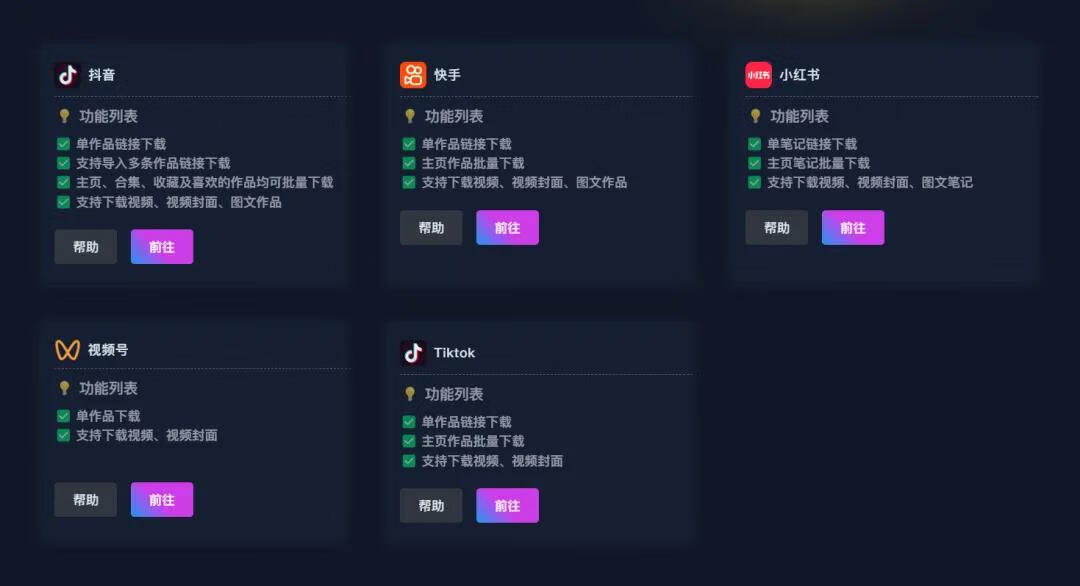Click the 抖音 (Douyin) app icon
The width and height of the screenshot is (1080, 586).
[x=65, y=73]
